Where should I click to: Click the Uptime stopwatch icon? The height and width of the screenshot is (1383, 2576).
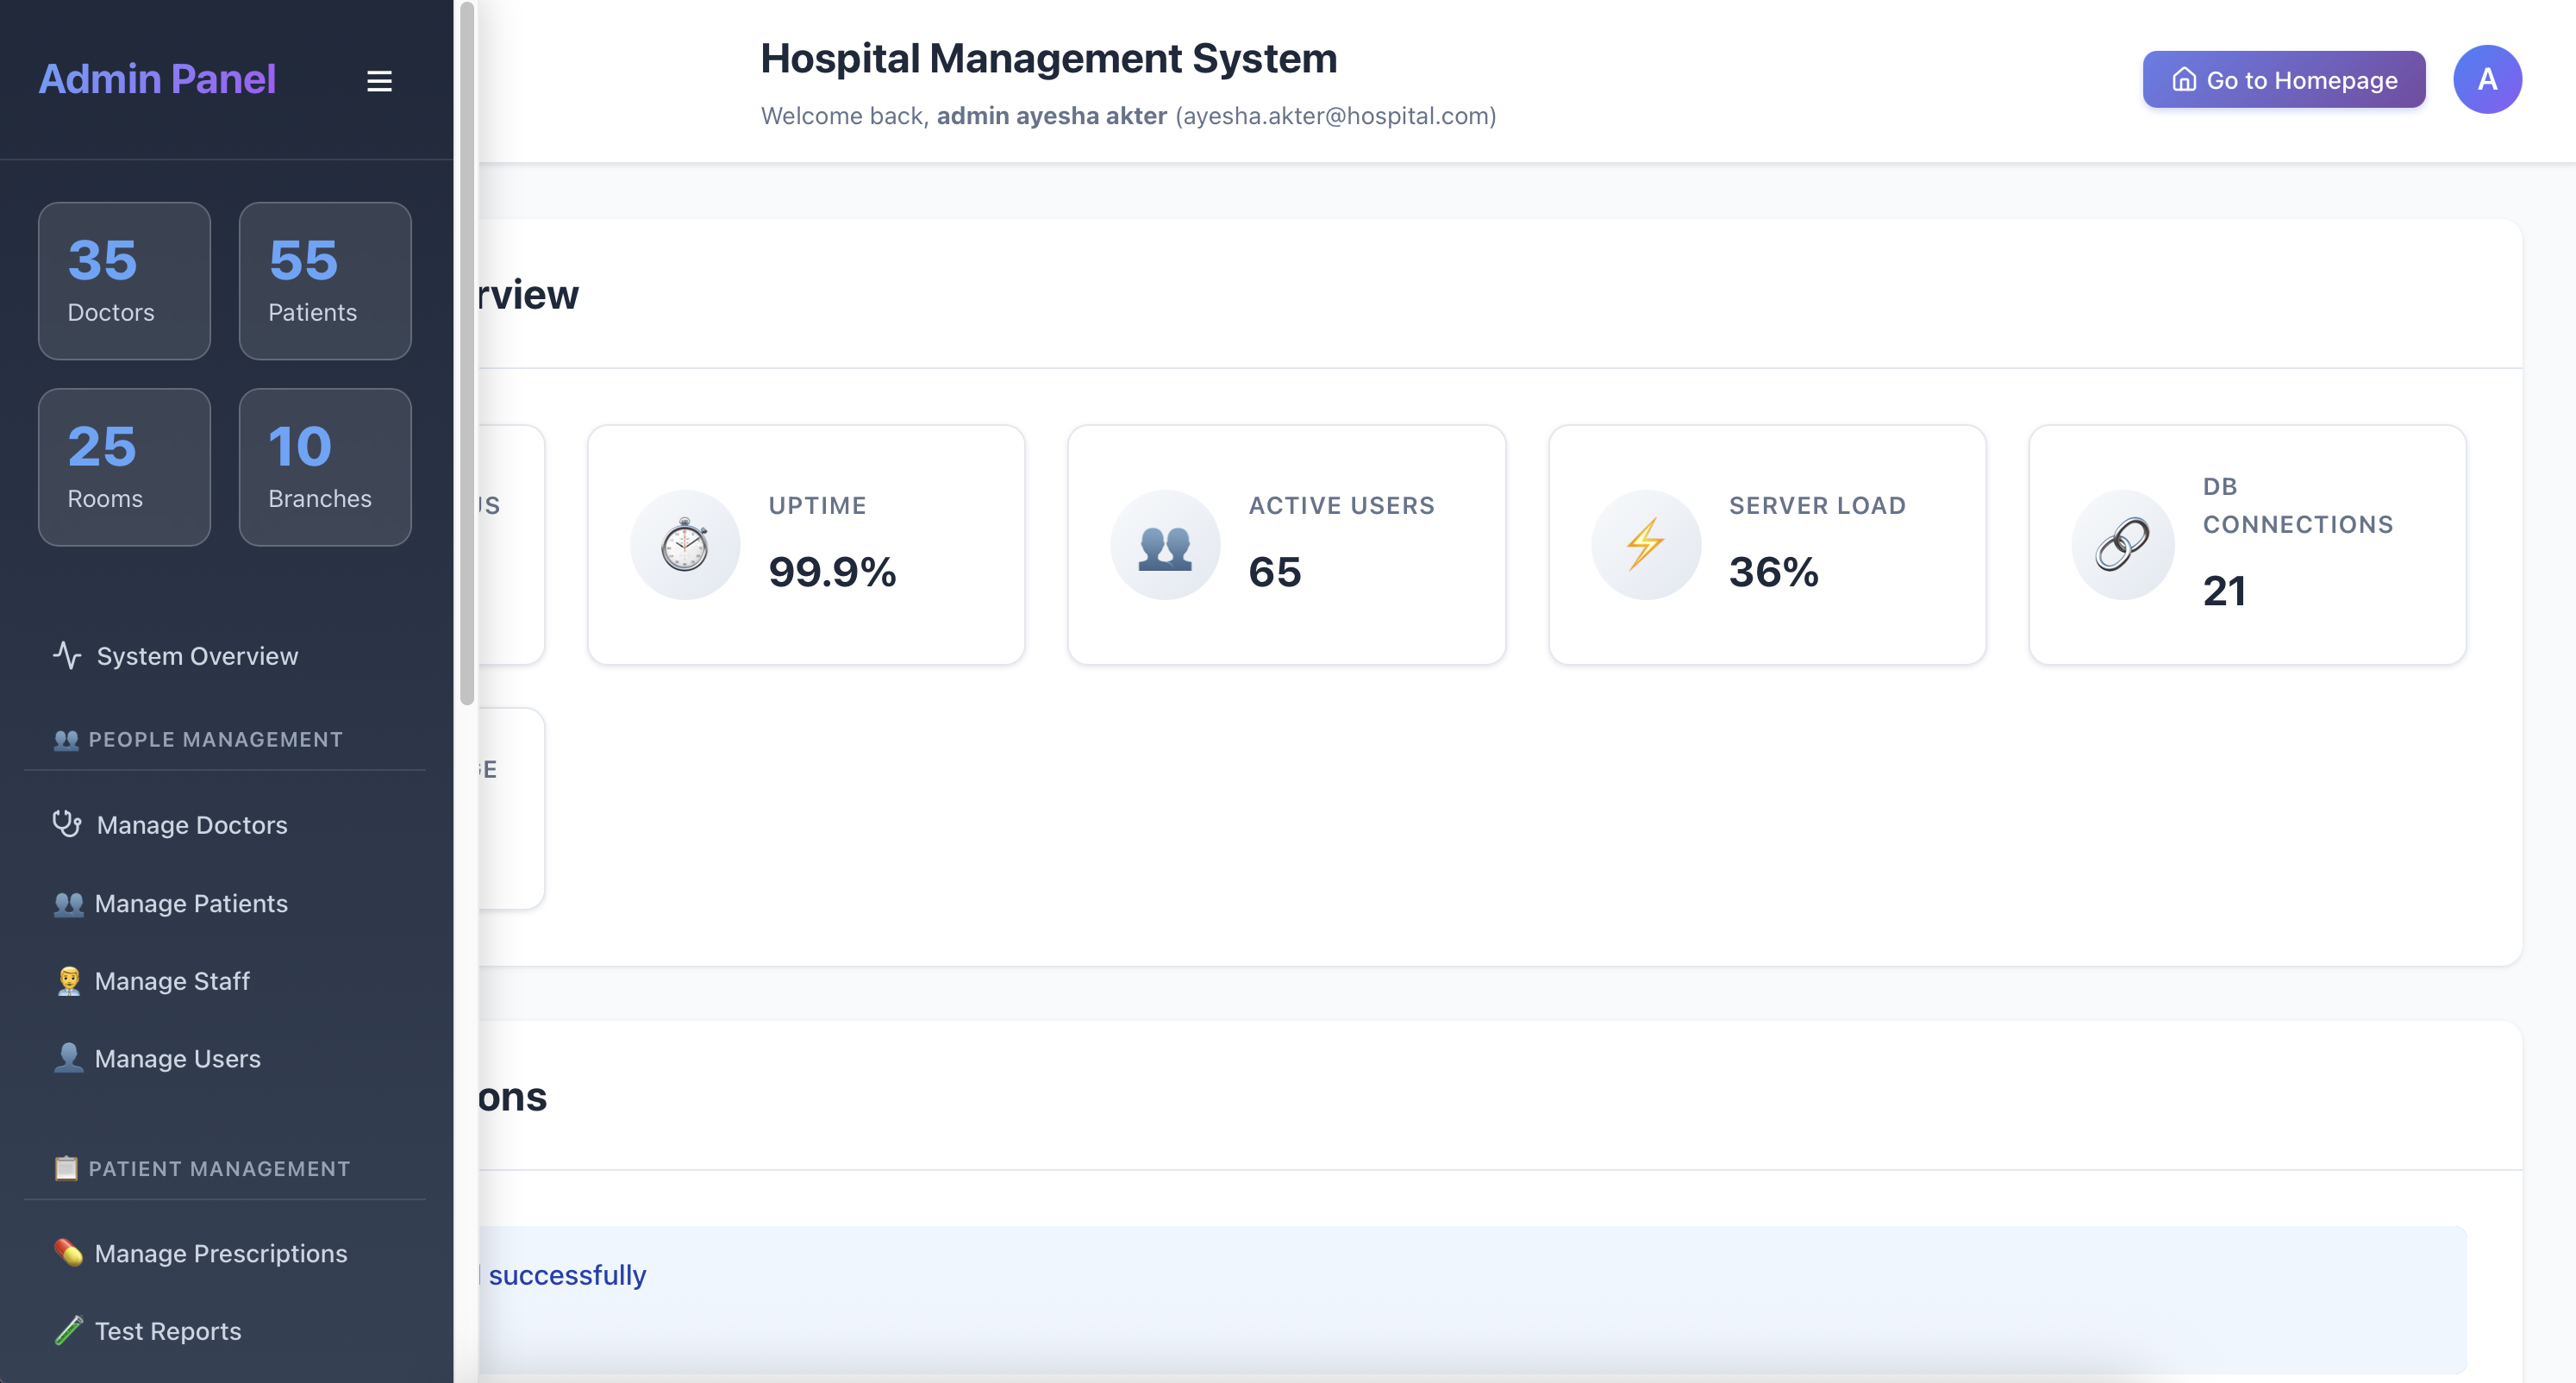pyautogui.click(x=685, y=545)
